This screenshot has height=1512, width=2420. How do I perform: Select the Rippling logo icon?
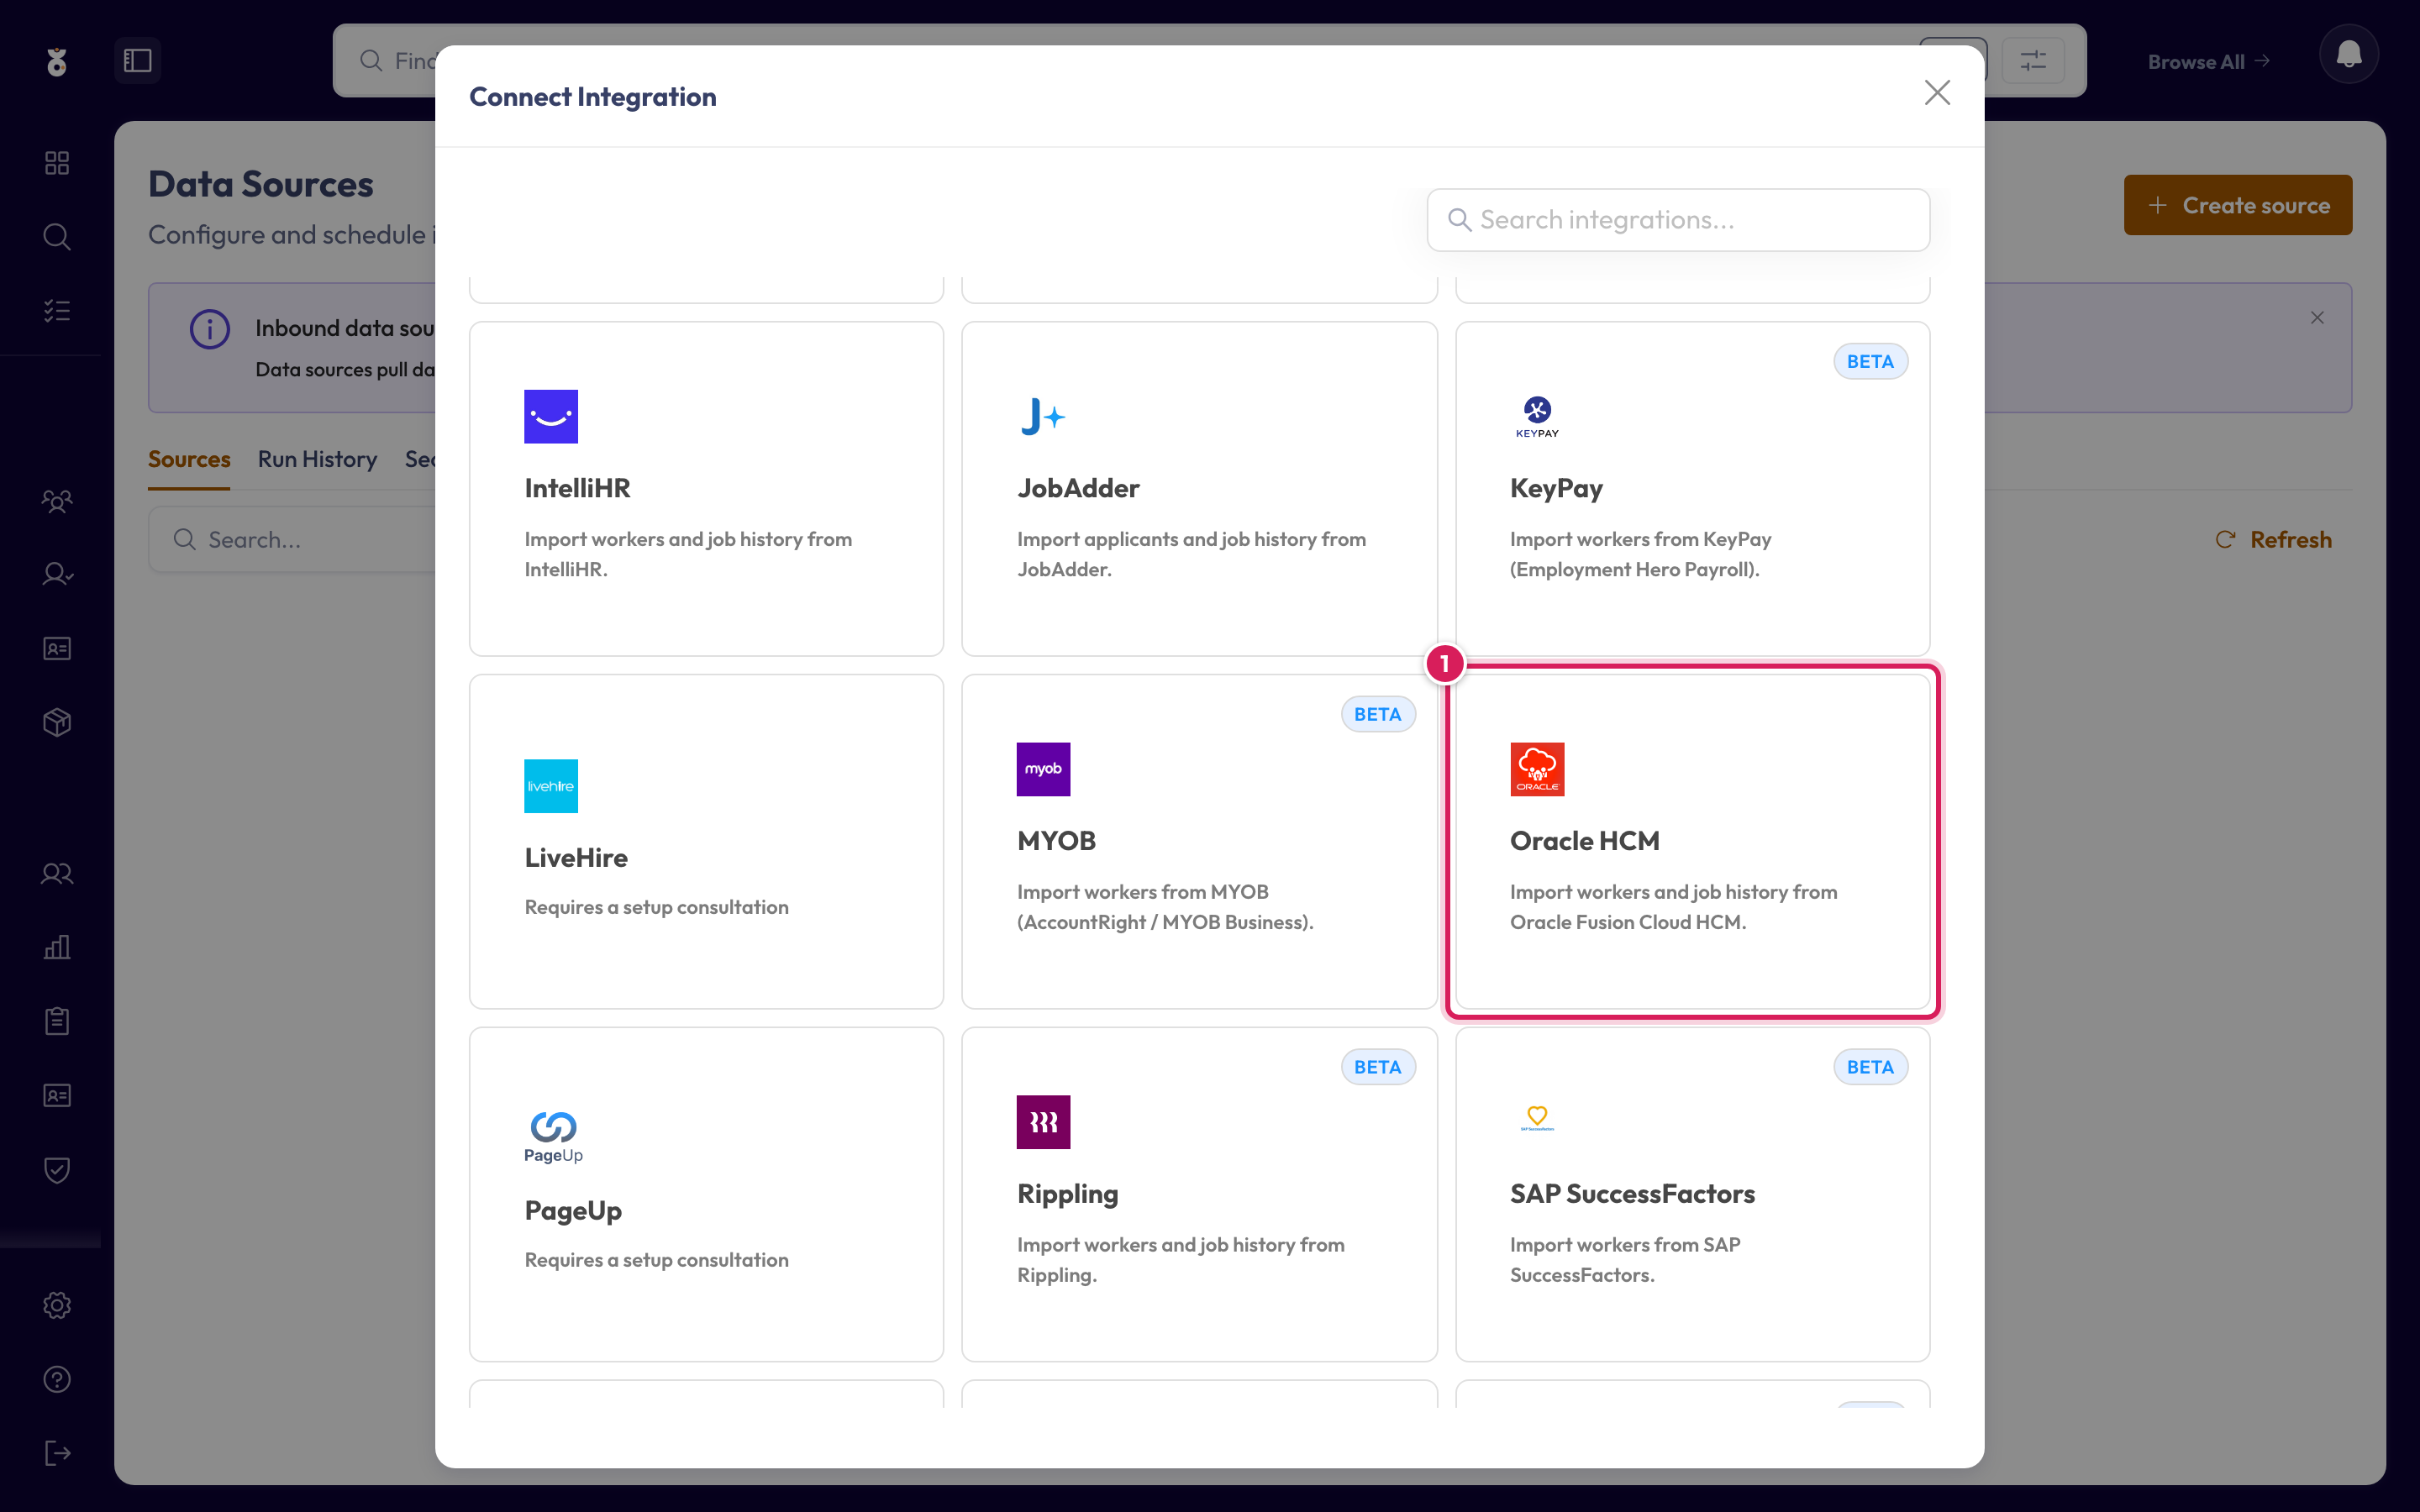click(x=1043, y=1122)
